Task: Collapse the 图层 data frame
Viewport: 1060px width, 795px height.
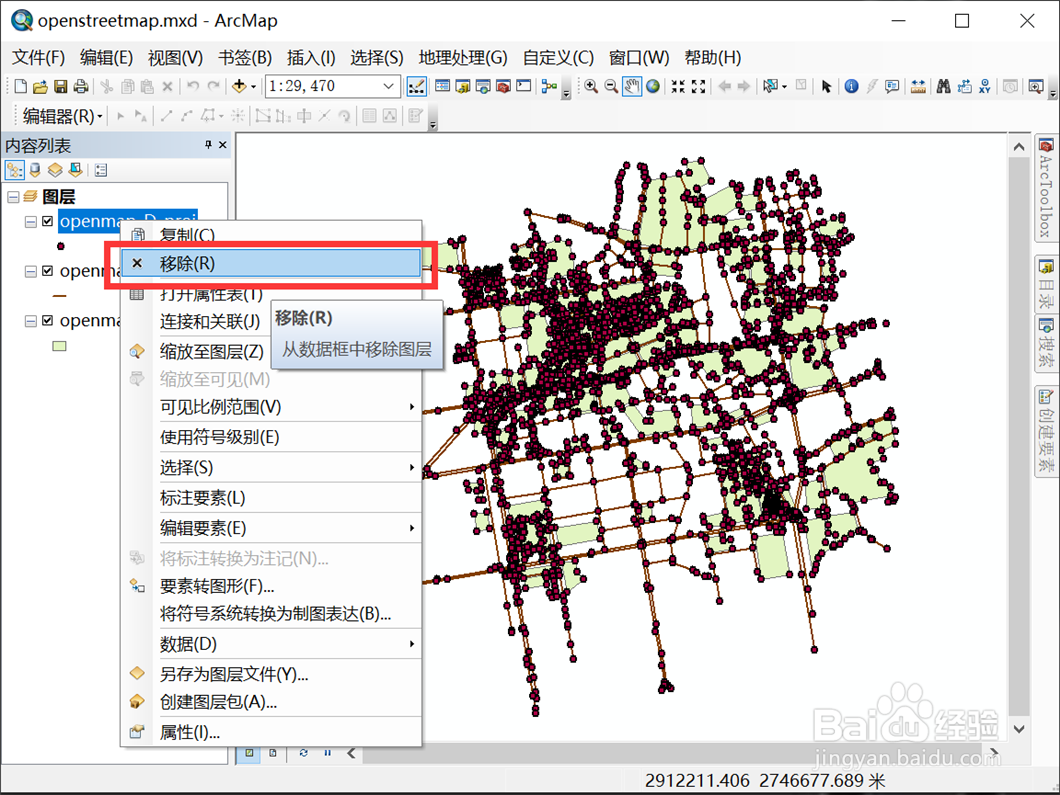Action: (13, 197)
